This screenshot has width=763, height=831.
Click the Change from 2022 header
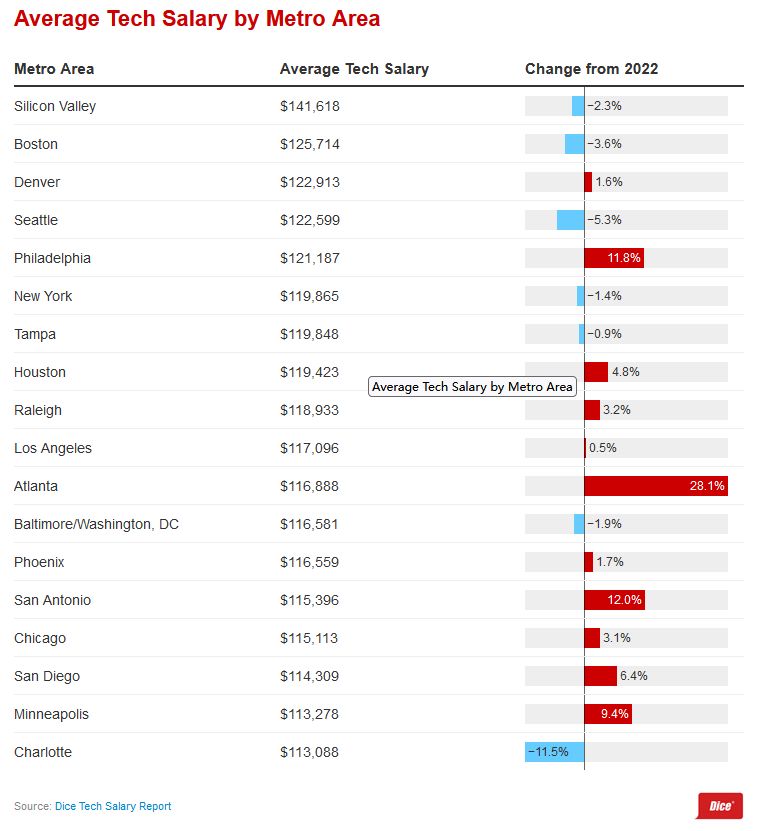pyautogui.click(x=591, y=69)
